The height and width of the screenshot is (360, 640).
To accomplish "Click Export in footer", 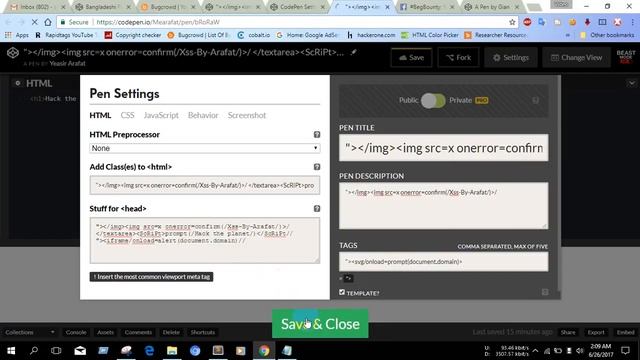I will 596,332.
